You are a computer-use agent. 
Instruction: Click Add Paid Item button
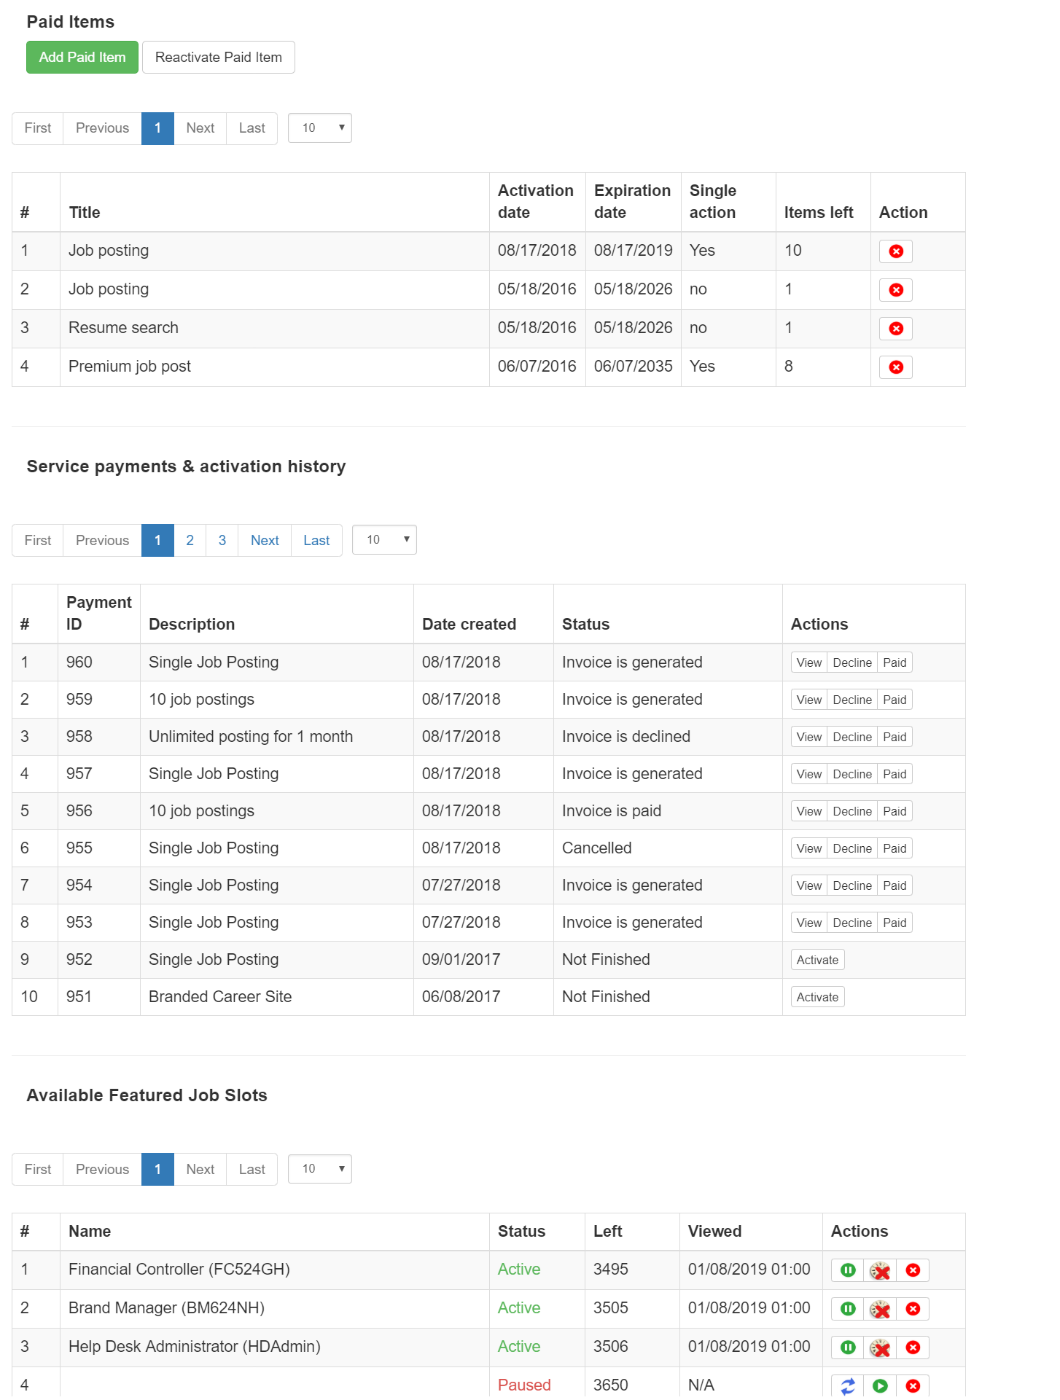point(82,57)
